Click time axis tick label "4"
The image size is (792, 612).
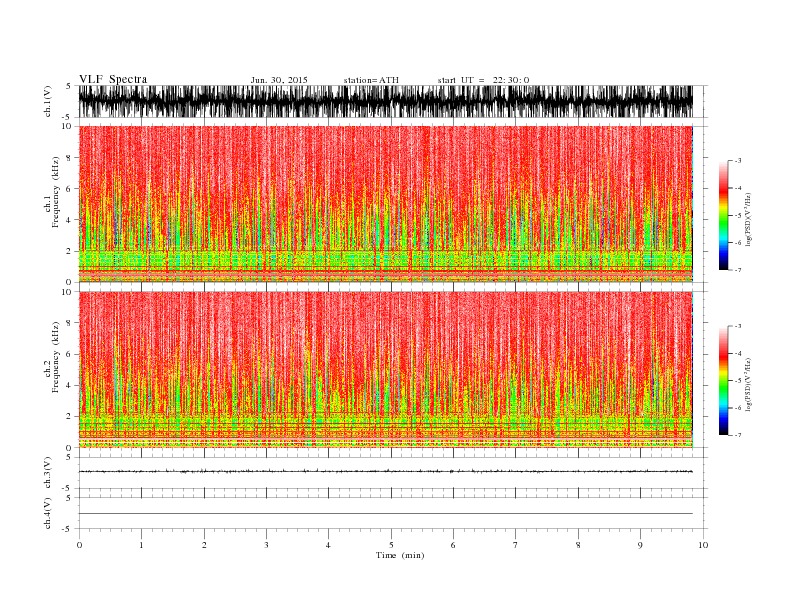(x=328, y=545)
